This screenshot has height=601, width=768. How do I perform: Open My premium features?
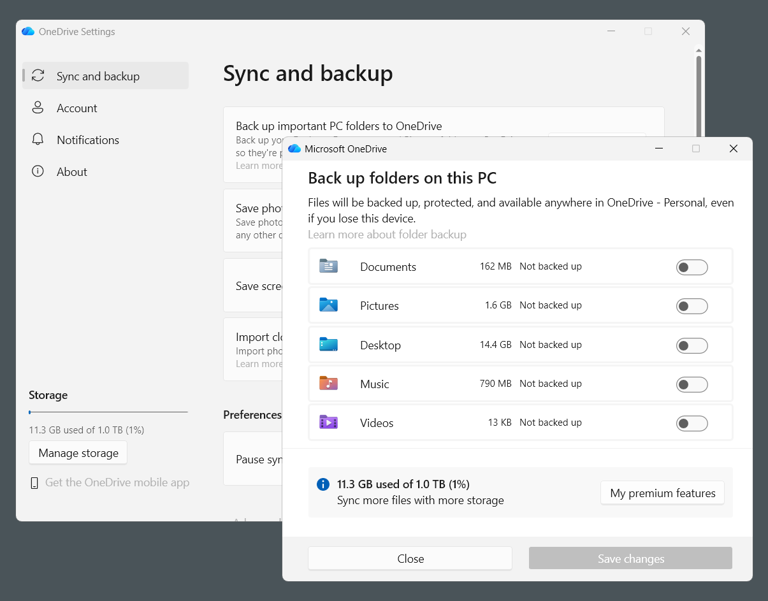pyautogui.click(x=662, y=493)
